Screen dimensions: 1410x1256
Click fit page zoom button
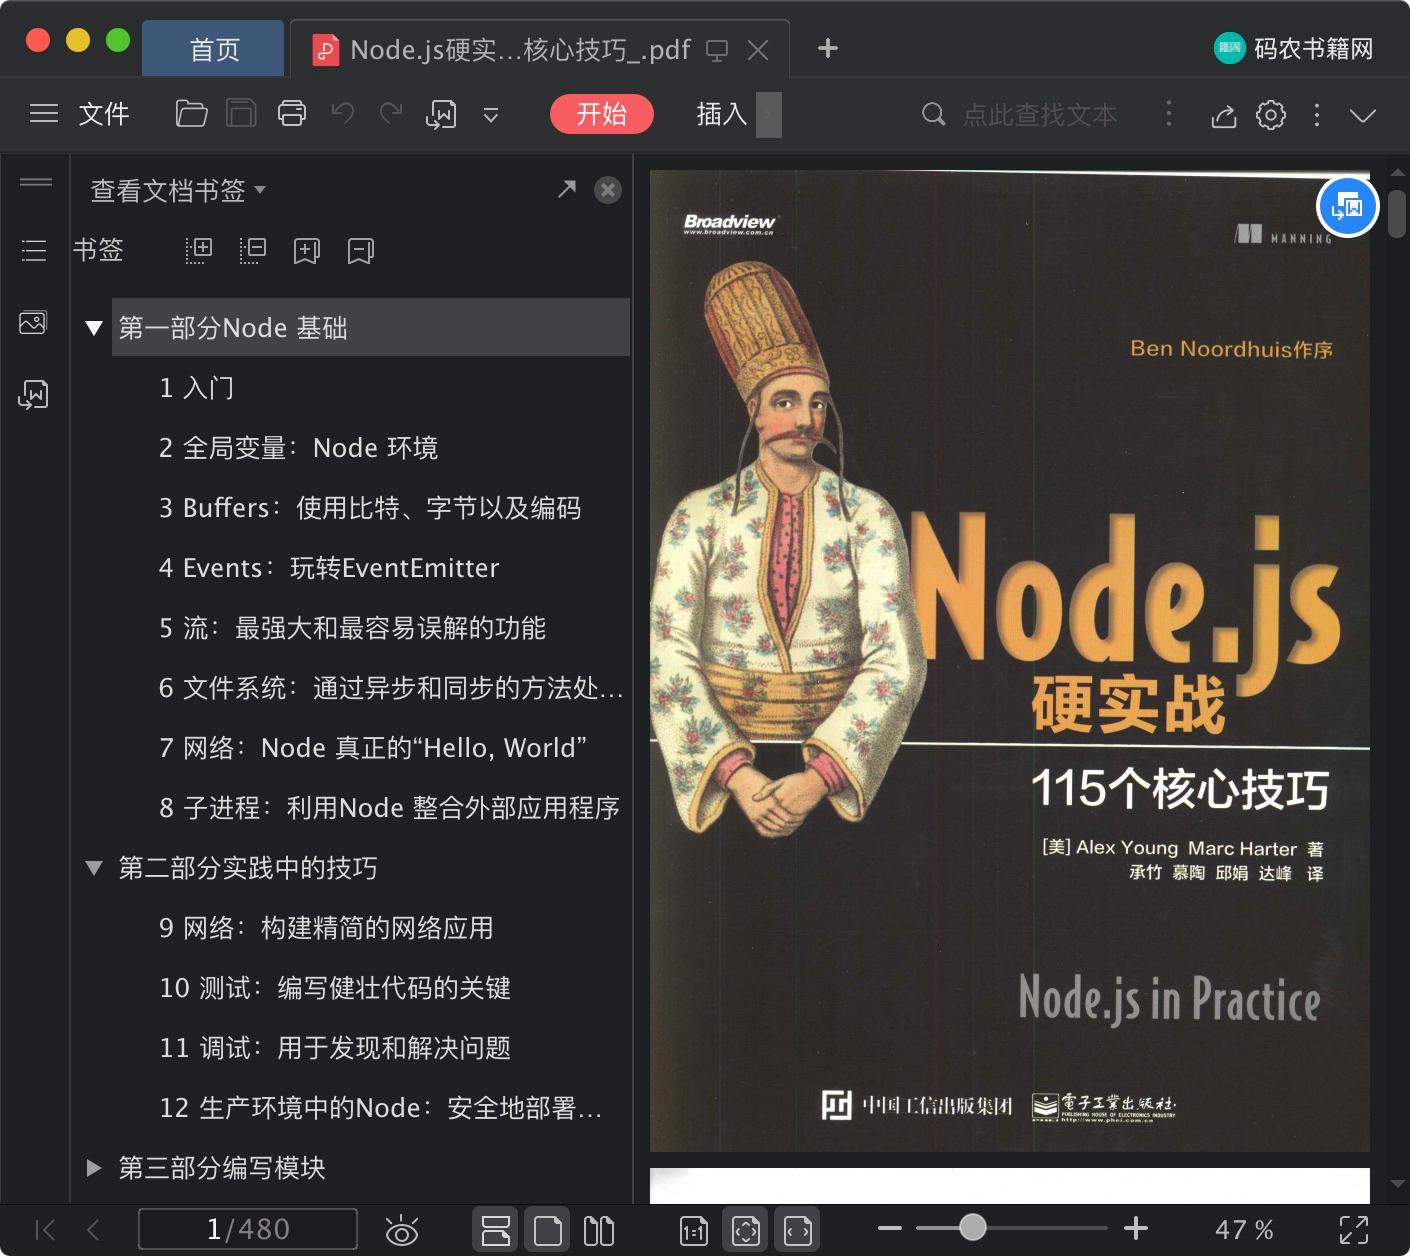tap(746, 1230)
